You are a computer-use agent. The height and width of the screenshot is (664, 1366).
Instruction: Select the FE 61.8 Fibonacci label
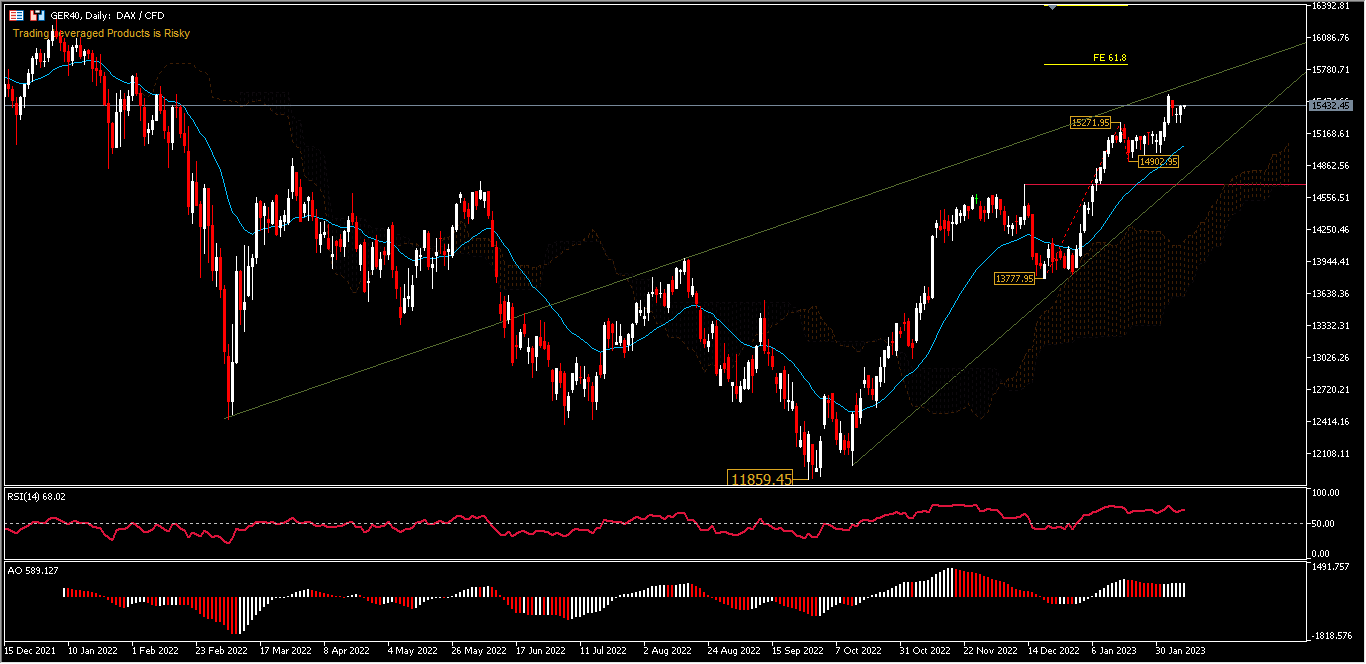[1109, 58]
